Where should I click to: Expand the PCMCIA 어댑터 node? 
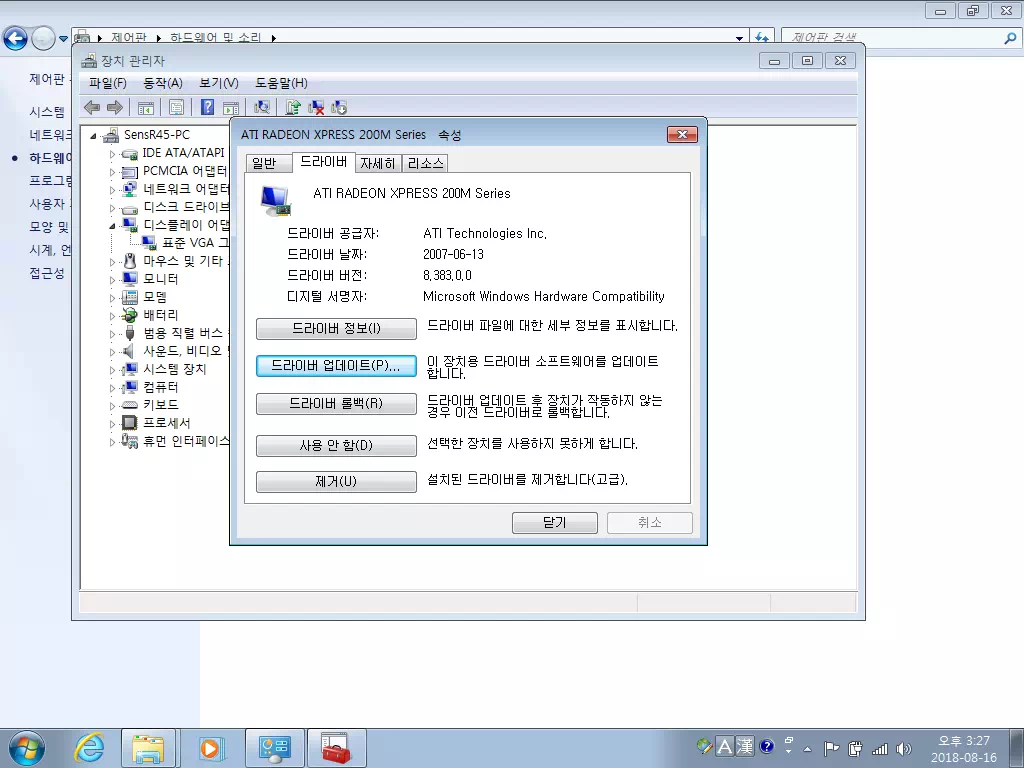pos(112,172)
